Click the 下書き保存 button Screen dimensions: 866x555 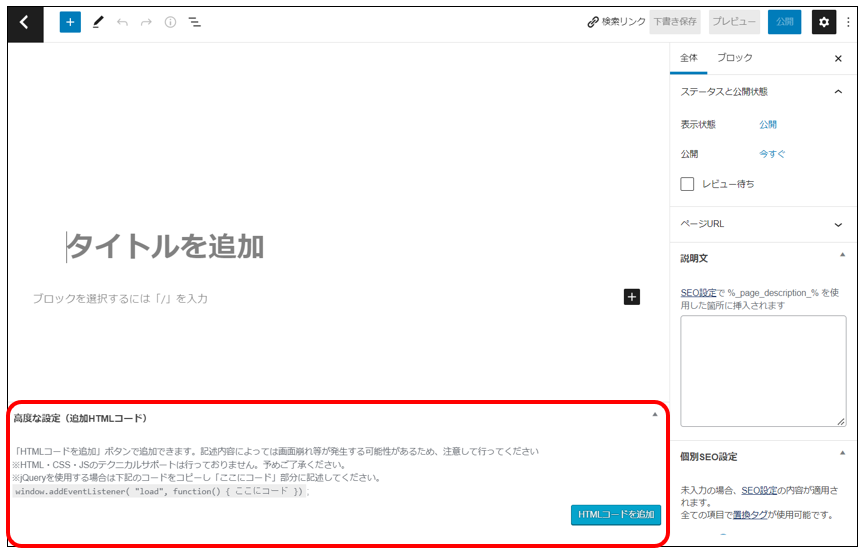675,22
